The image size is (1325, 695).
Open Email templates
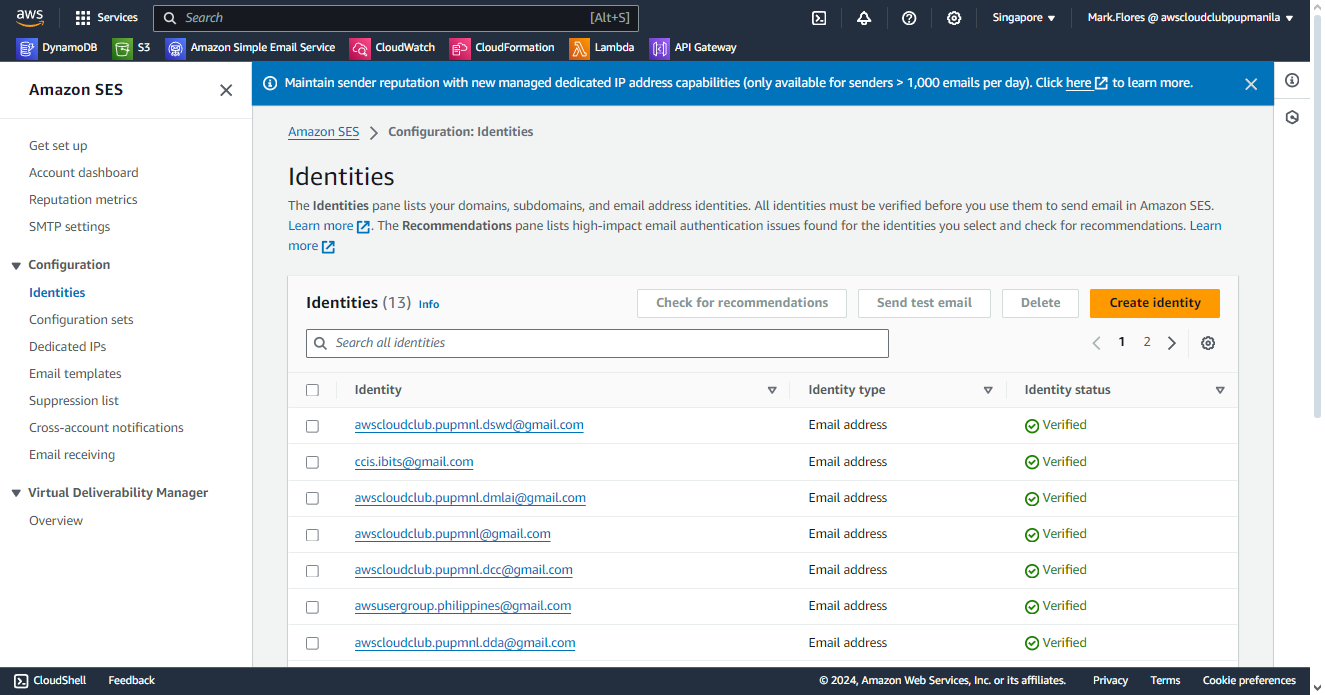75,374
